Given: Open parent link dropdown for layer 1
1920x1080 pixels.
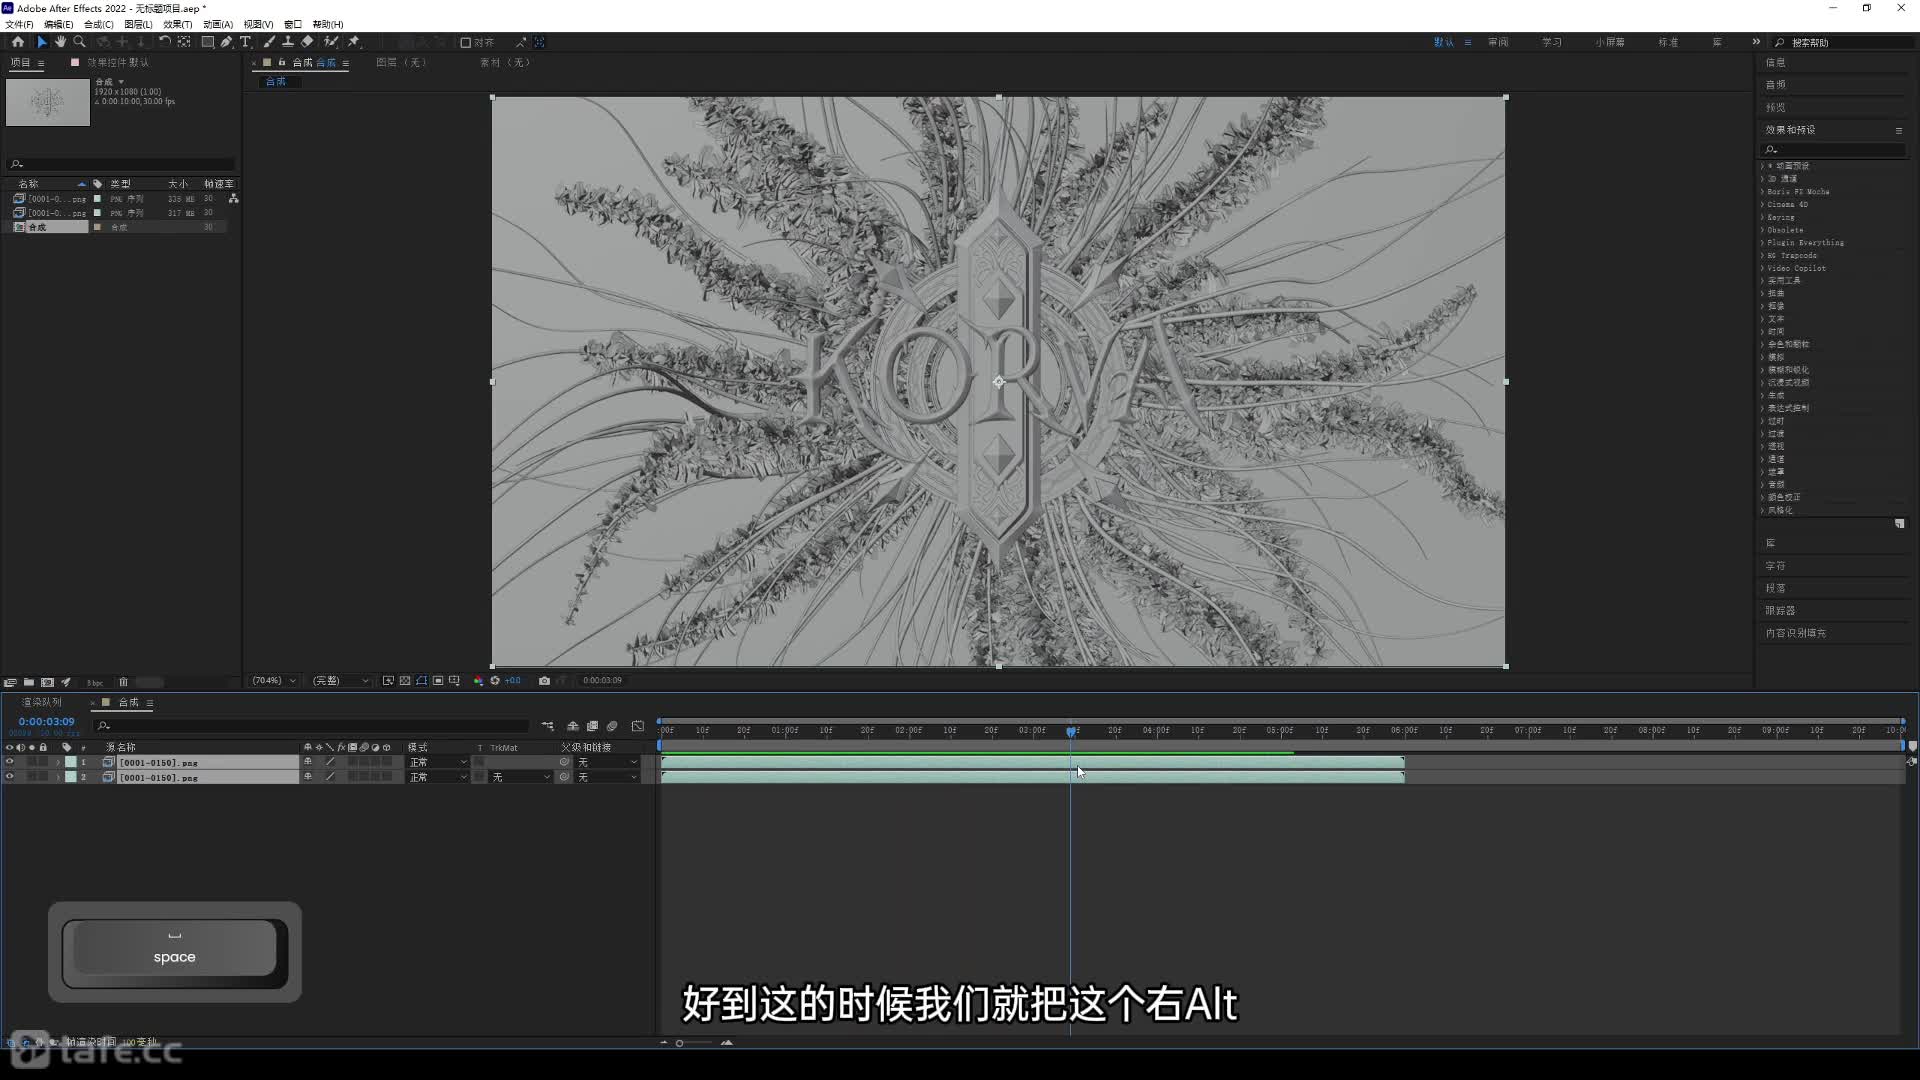Looking at the screenshot, I should point(607,762).
